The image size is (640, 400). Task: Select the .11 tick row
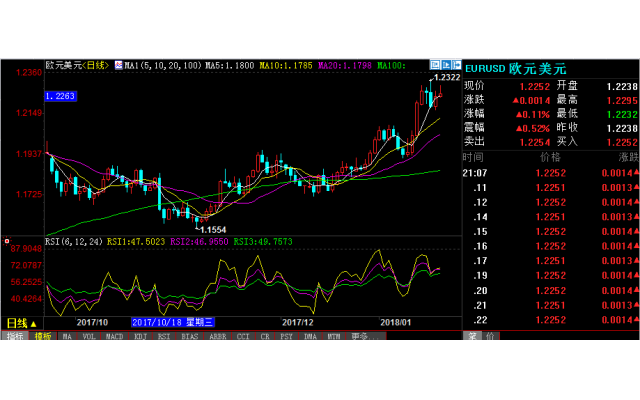pos(551,188)
